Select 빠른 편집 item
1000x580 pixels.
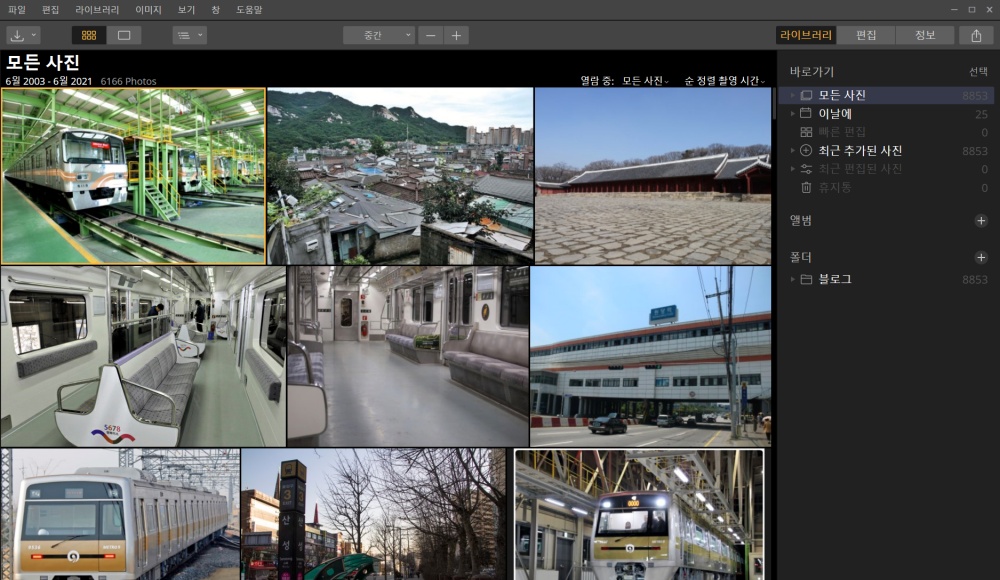click(x=886, y=132)
